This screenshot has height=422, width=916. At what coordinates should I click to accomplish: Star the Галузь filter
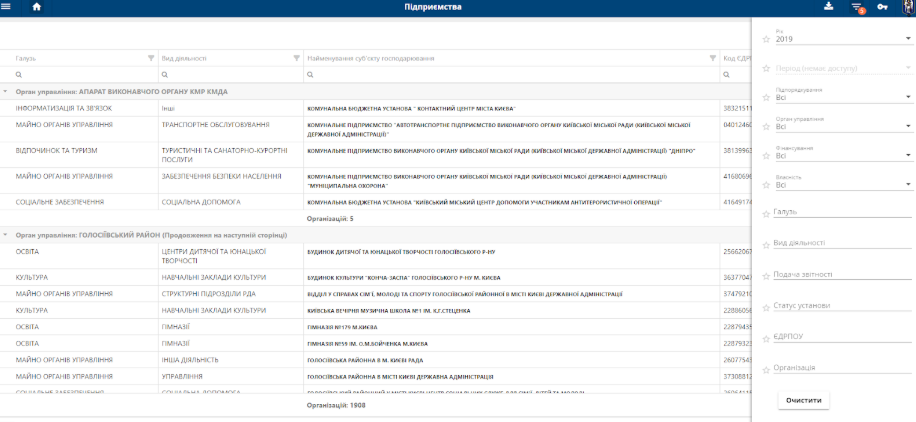(x=766, y=214)
